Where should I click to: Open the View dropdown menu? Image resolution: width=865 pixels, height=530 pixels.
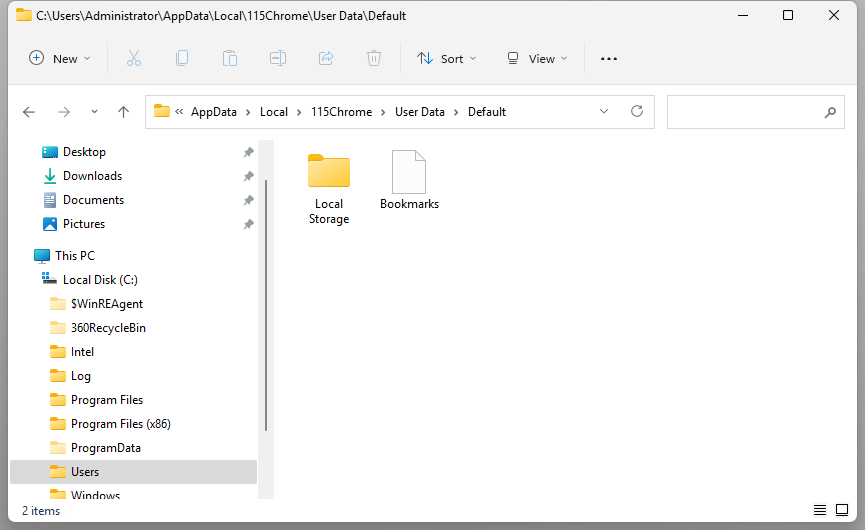537,58
